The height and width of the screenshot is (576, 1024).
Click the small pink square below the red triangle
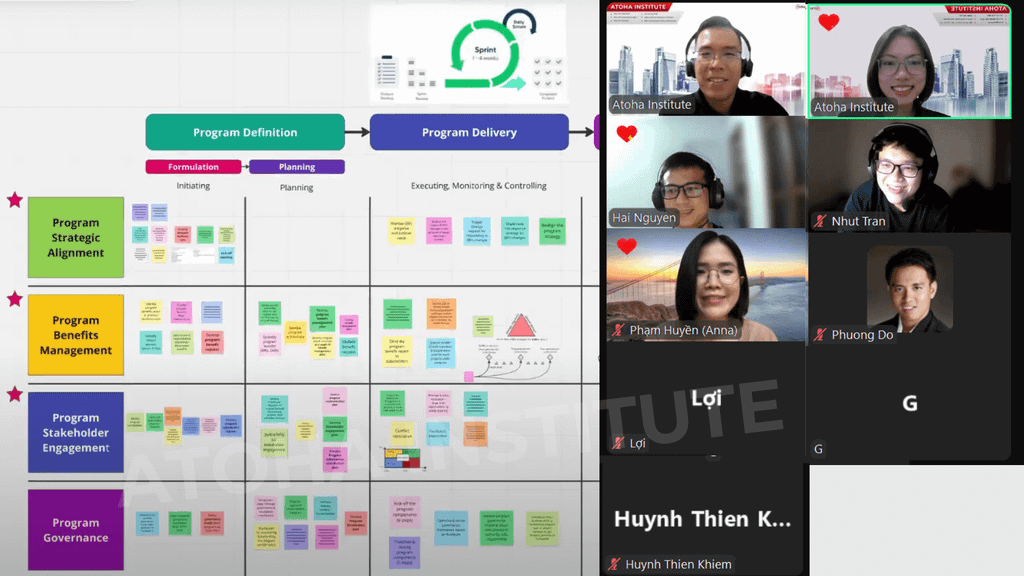coord(468,377)
